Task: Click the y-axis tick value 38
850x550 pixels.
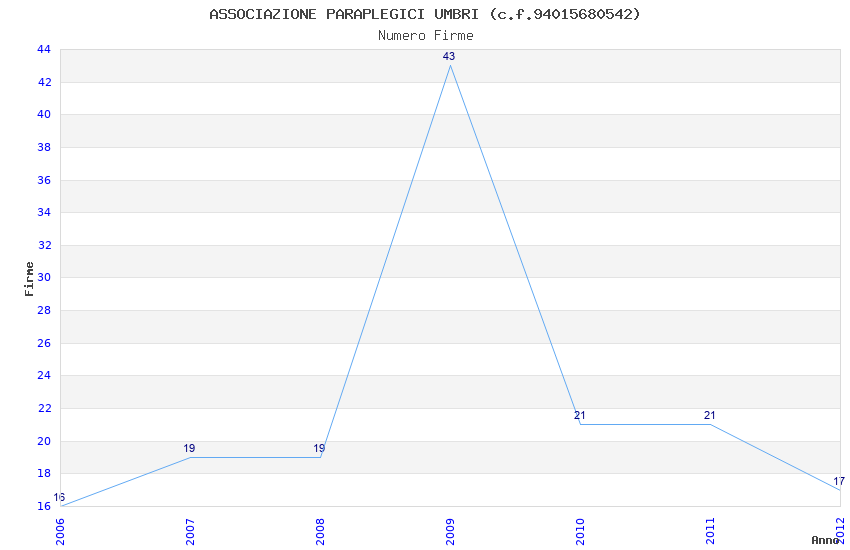Action: pos(44,147)
